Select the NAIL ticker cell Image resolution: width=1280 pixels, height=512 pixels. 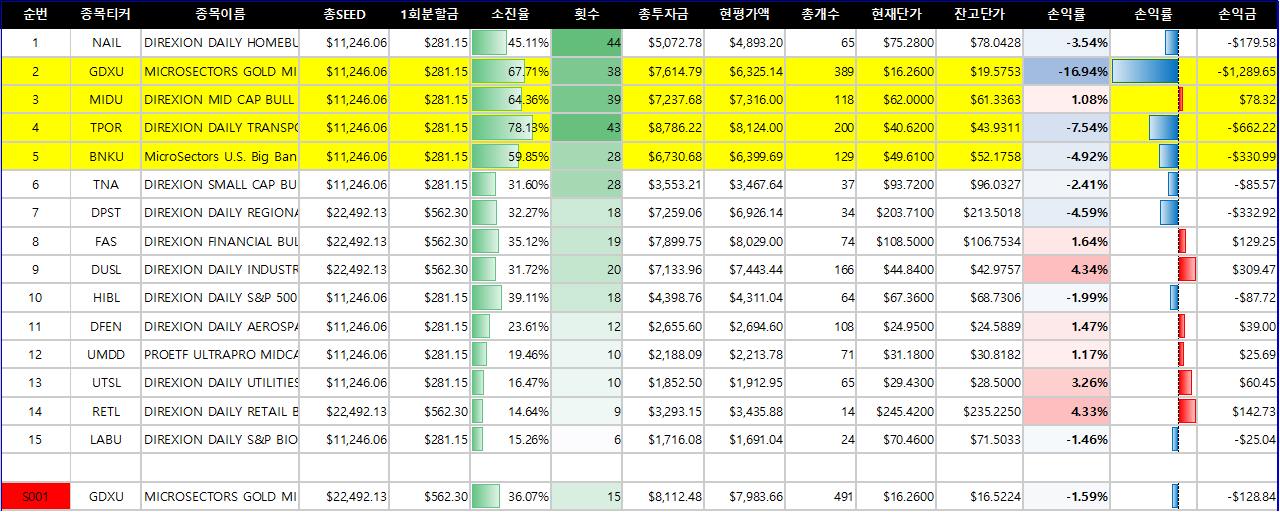(106, 43)
